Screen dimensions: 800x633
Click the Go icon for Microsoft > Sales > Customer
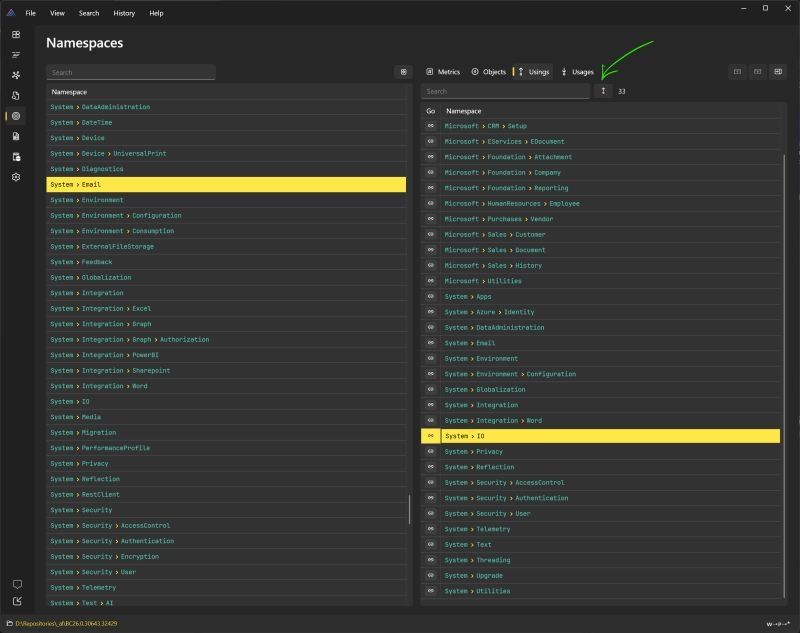point(431,235)
